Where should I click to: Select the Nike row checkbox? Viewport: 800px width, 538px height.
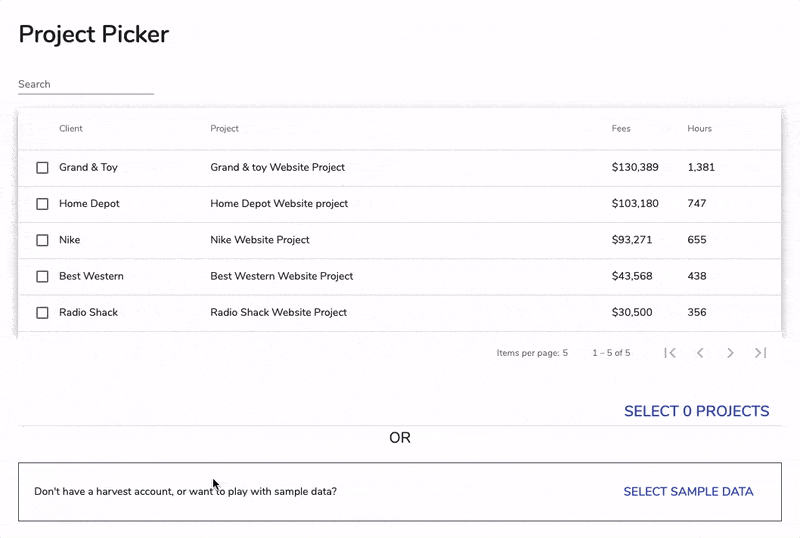point(42,240)
